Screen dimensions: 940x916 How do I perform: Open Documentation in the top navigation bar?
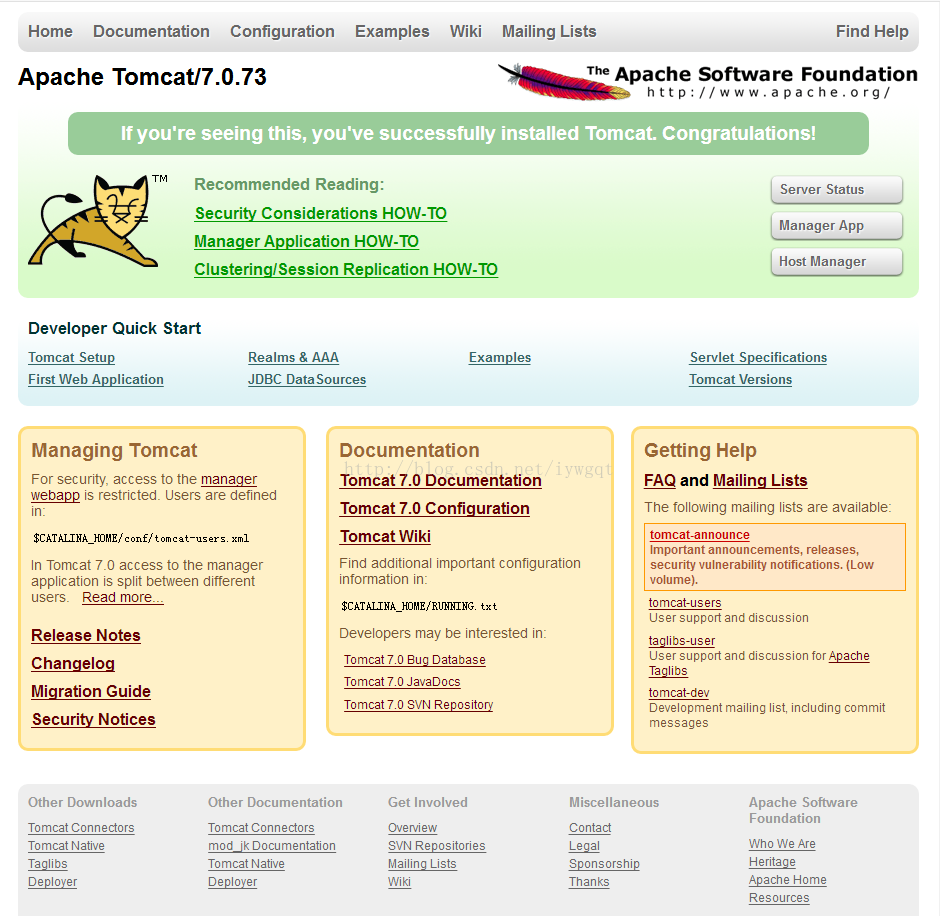point(151,31)
